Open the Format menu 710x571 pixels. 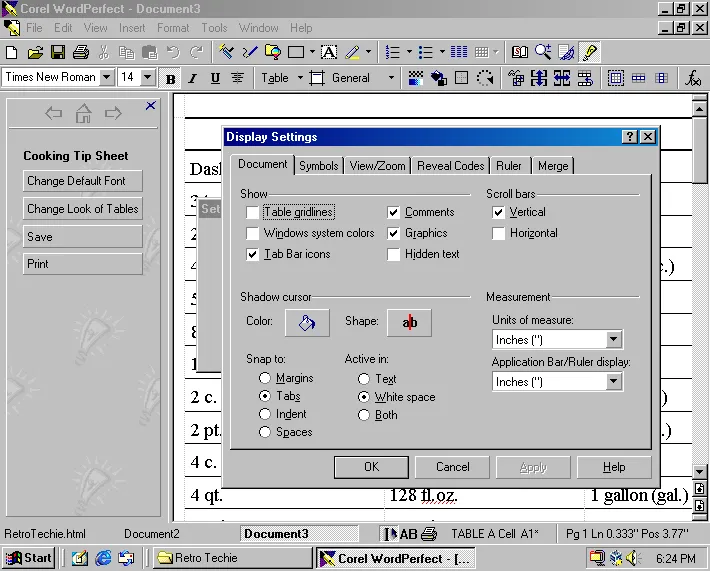(x=173, y=28)
